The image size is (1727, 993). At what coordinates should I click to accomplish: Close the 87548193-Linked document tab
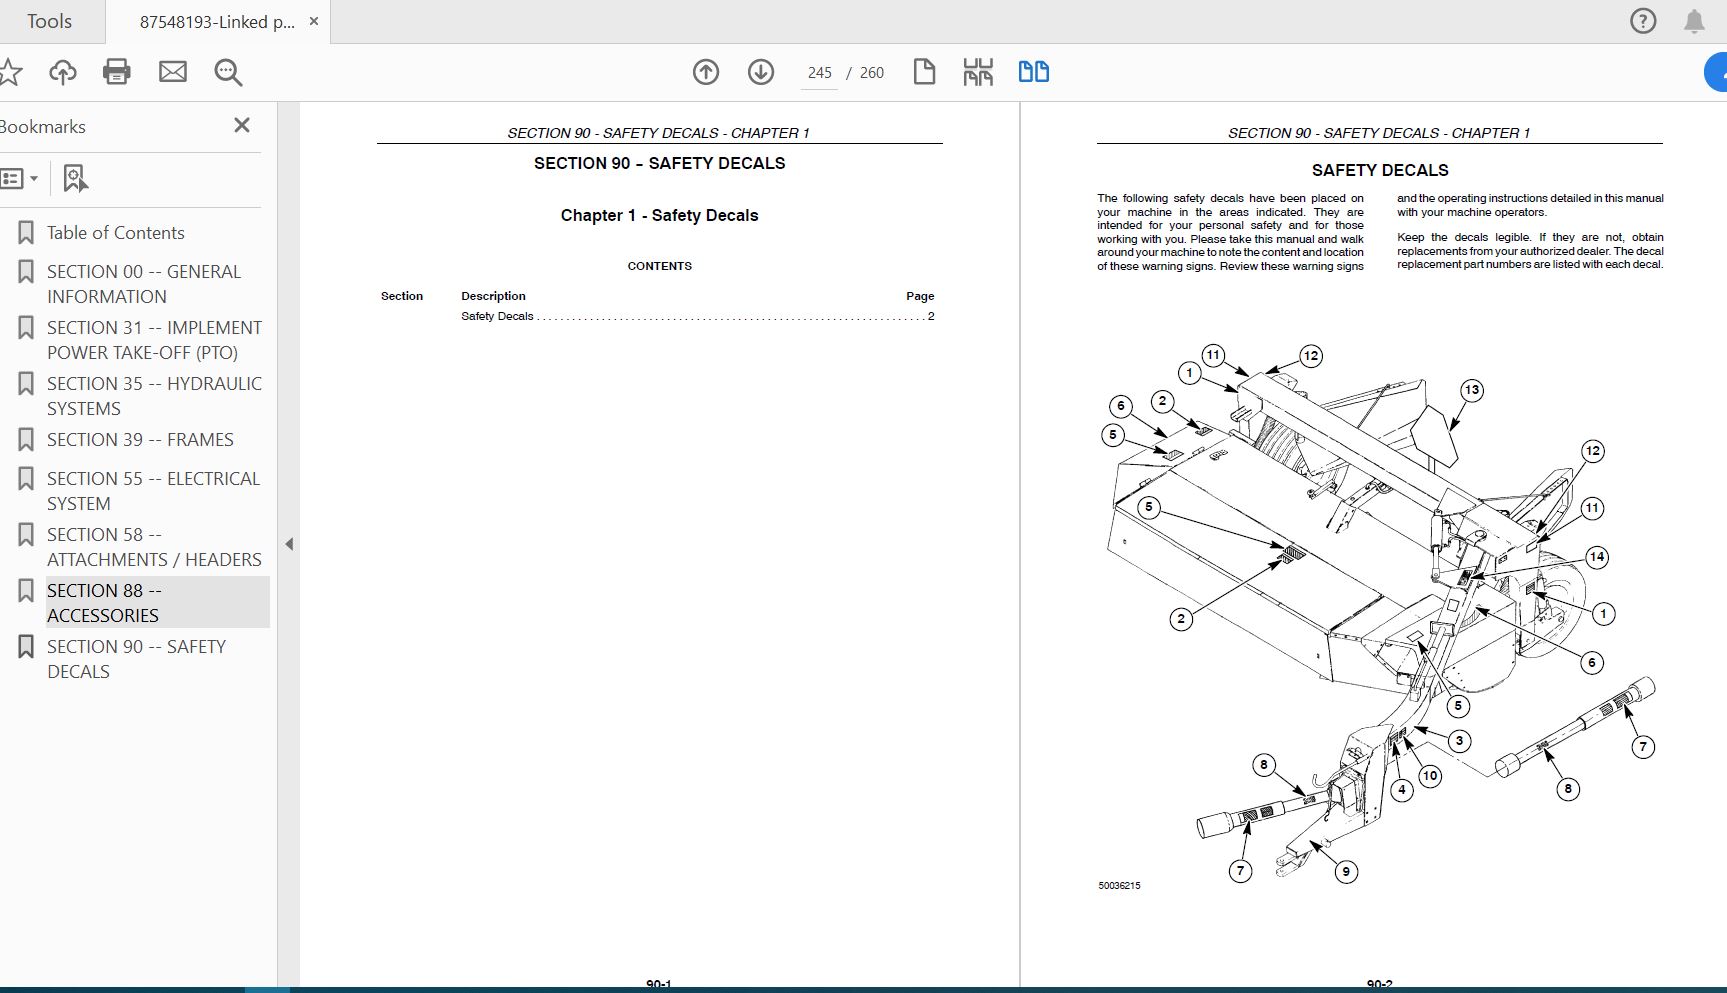(313, 21)
